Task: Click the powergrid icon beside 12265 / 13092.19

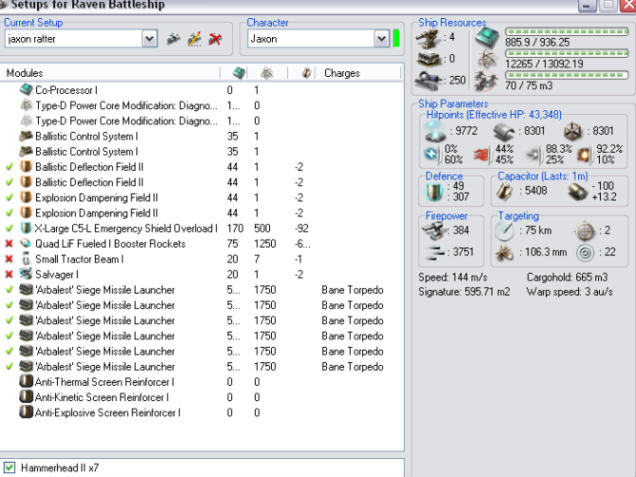Action: (486, 59)
